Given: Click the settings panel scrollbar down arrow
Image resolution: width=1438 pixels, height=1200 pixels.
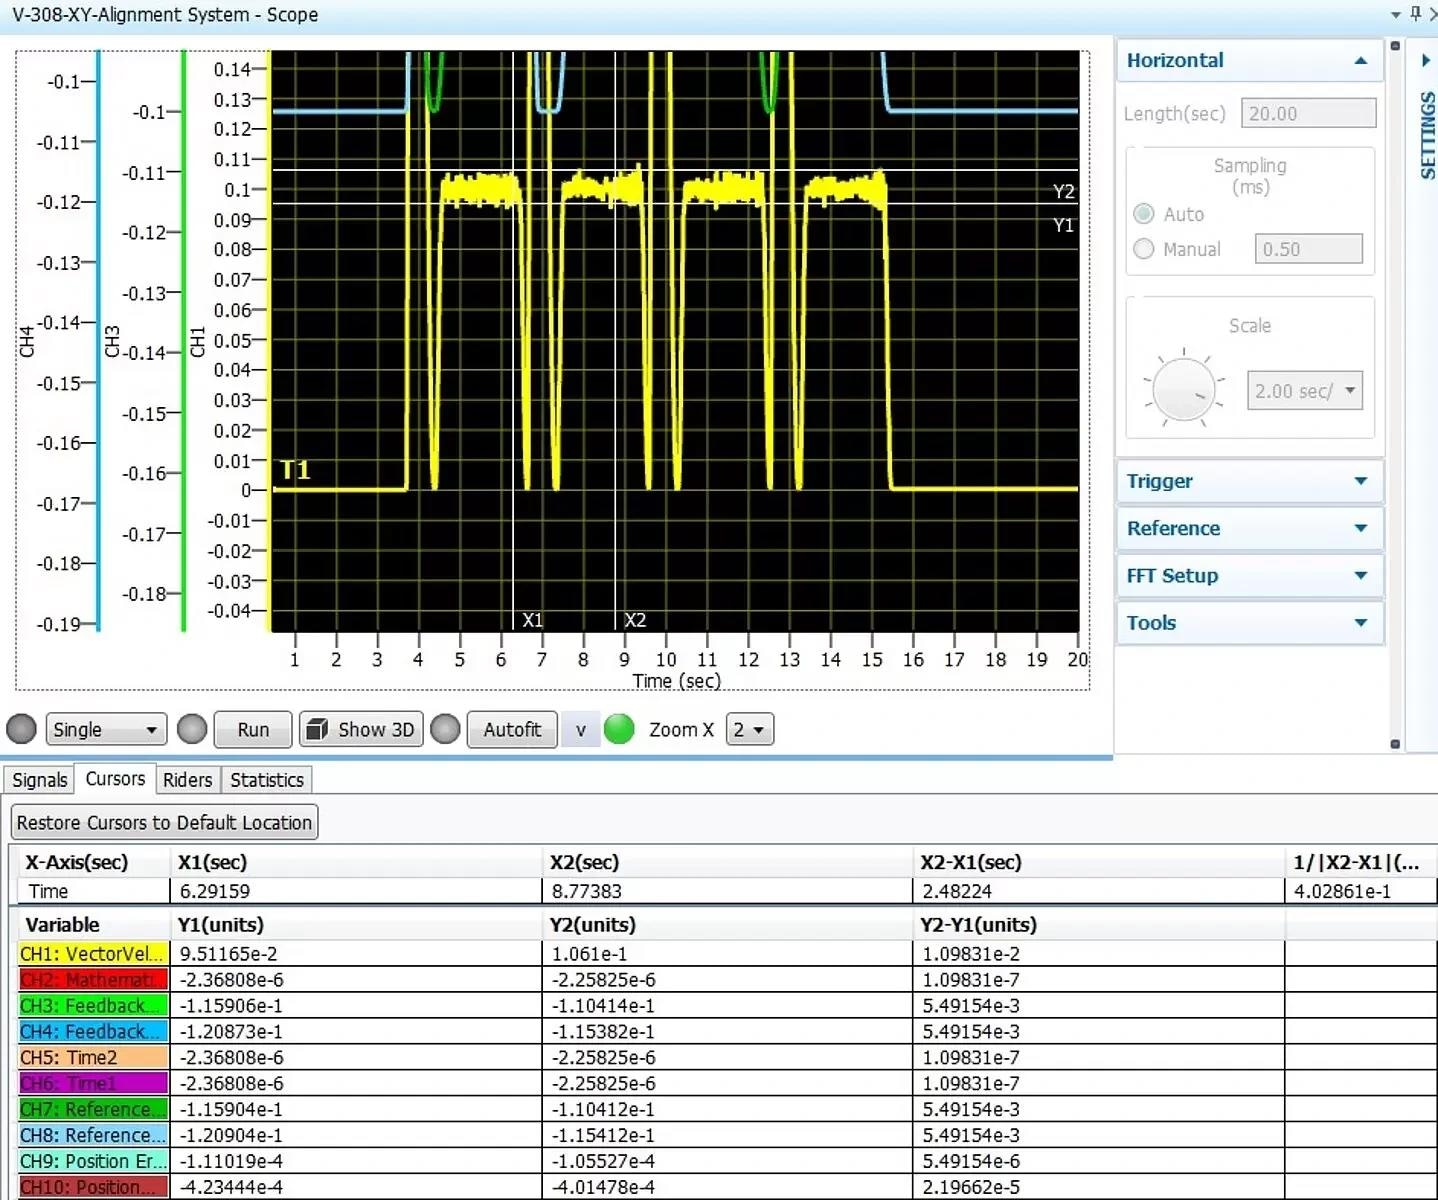Looking at the screenshot, I should pyautogui.click(x=1395, y=743).
